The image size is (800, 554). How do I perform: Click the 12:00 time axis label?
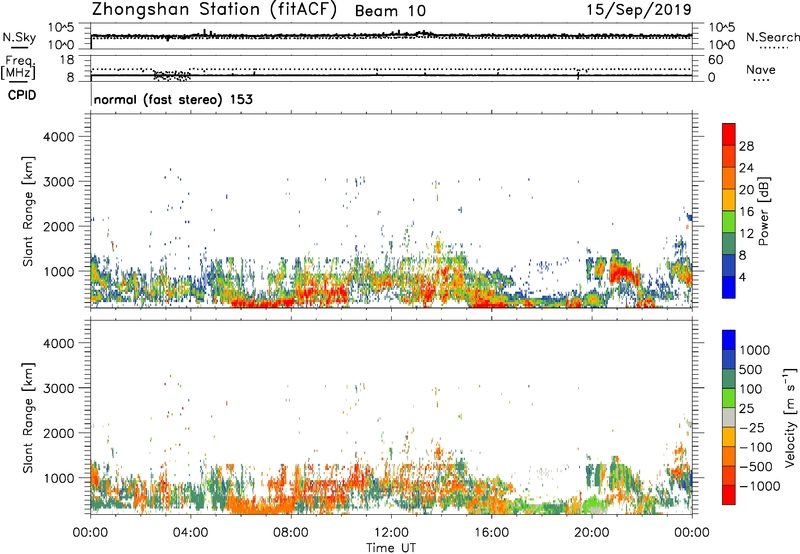[x=391, y=533]
